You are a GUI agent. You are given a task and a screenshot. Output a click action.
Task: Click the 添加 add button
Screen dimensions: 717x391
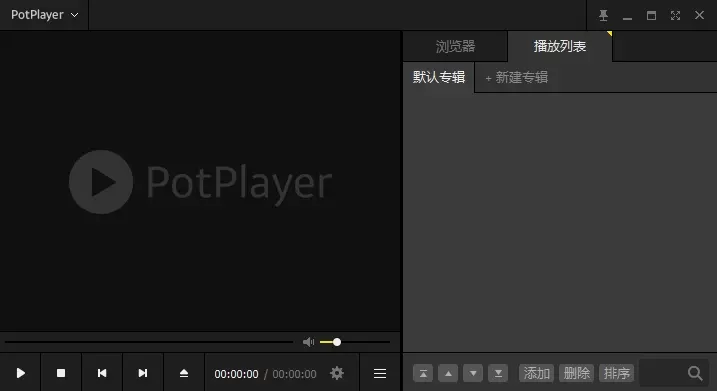point(536,373)
